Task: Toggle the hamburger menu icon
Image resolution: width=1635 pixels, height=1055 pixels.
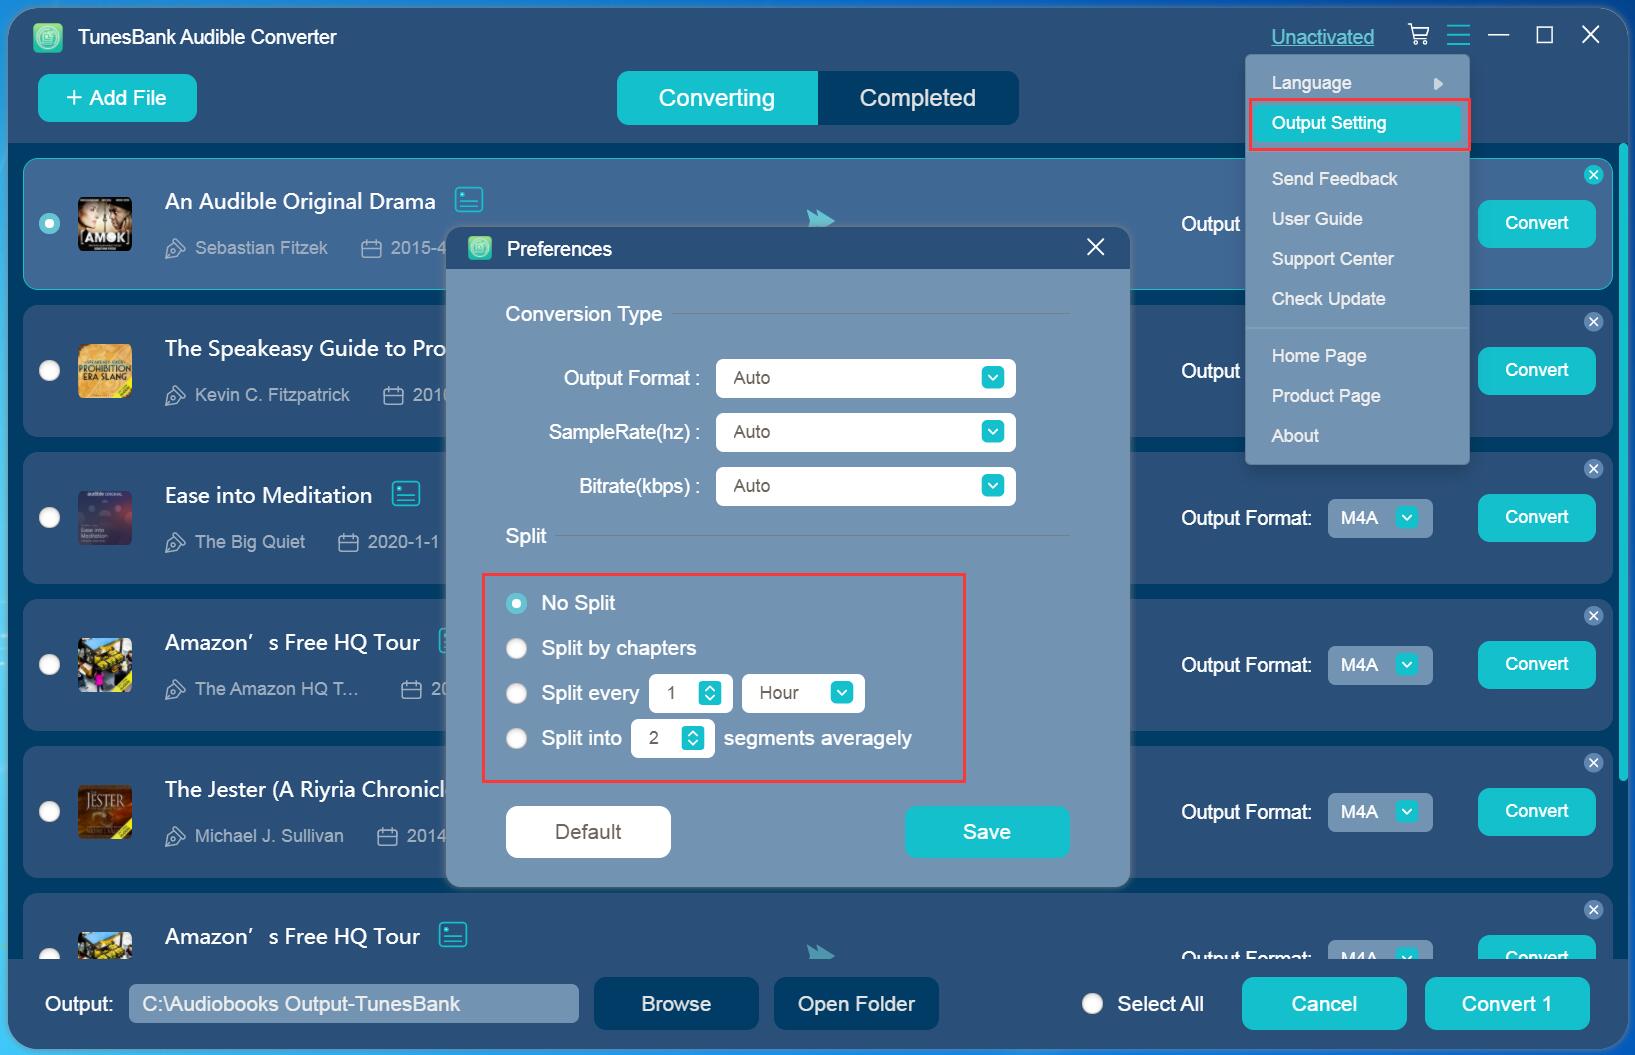Action: [x=1458, y=36]
